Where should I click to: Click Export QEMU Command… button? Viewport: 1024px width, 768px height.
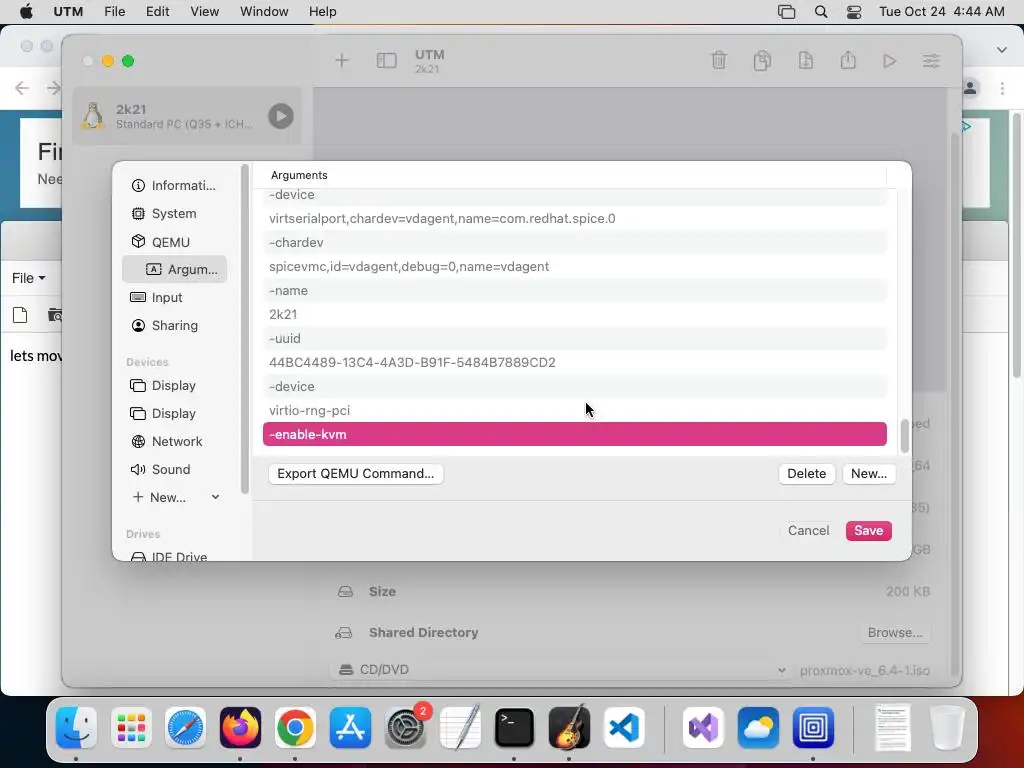pos(355,473)
